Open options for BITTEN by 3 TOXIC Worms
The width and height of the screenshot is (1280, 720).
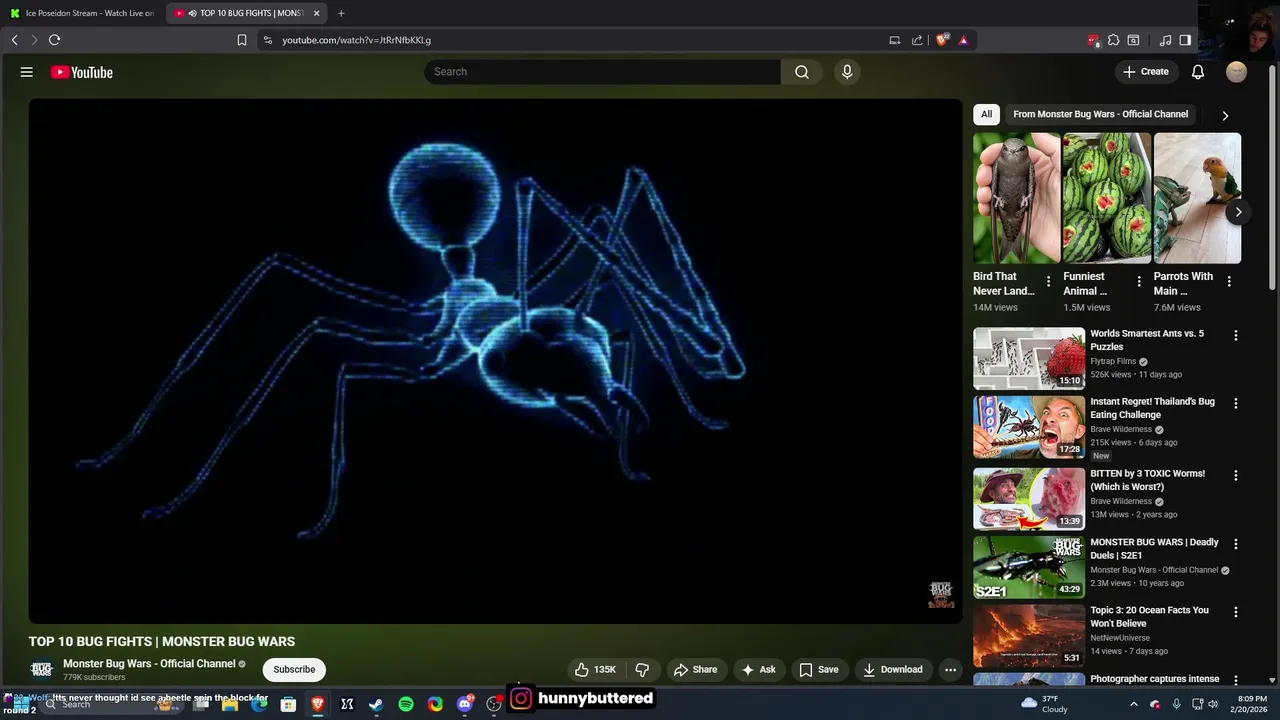pos(1236,476)
